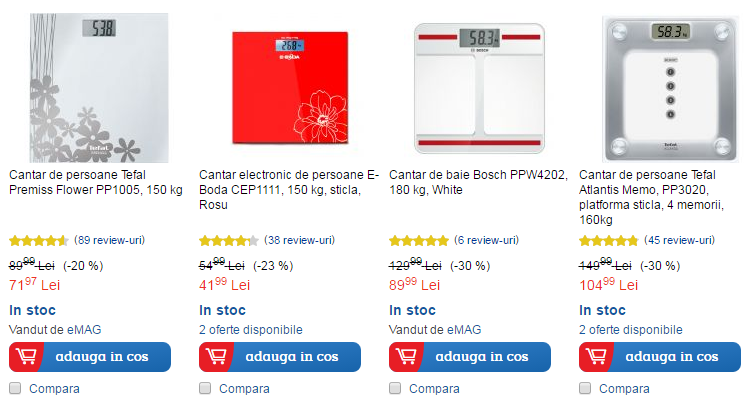Check Compara box for Bosch PPW4202

(x=395, y=388)
